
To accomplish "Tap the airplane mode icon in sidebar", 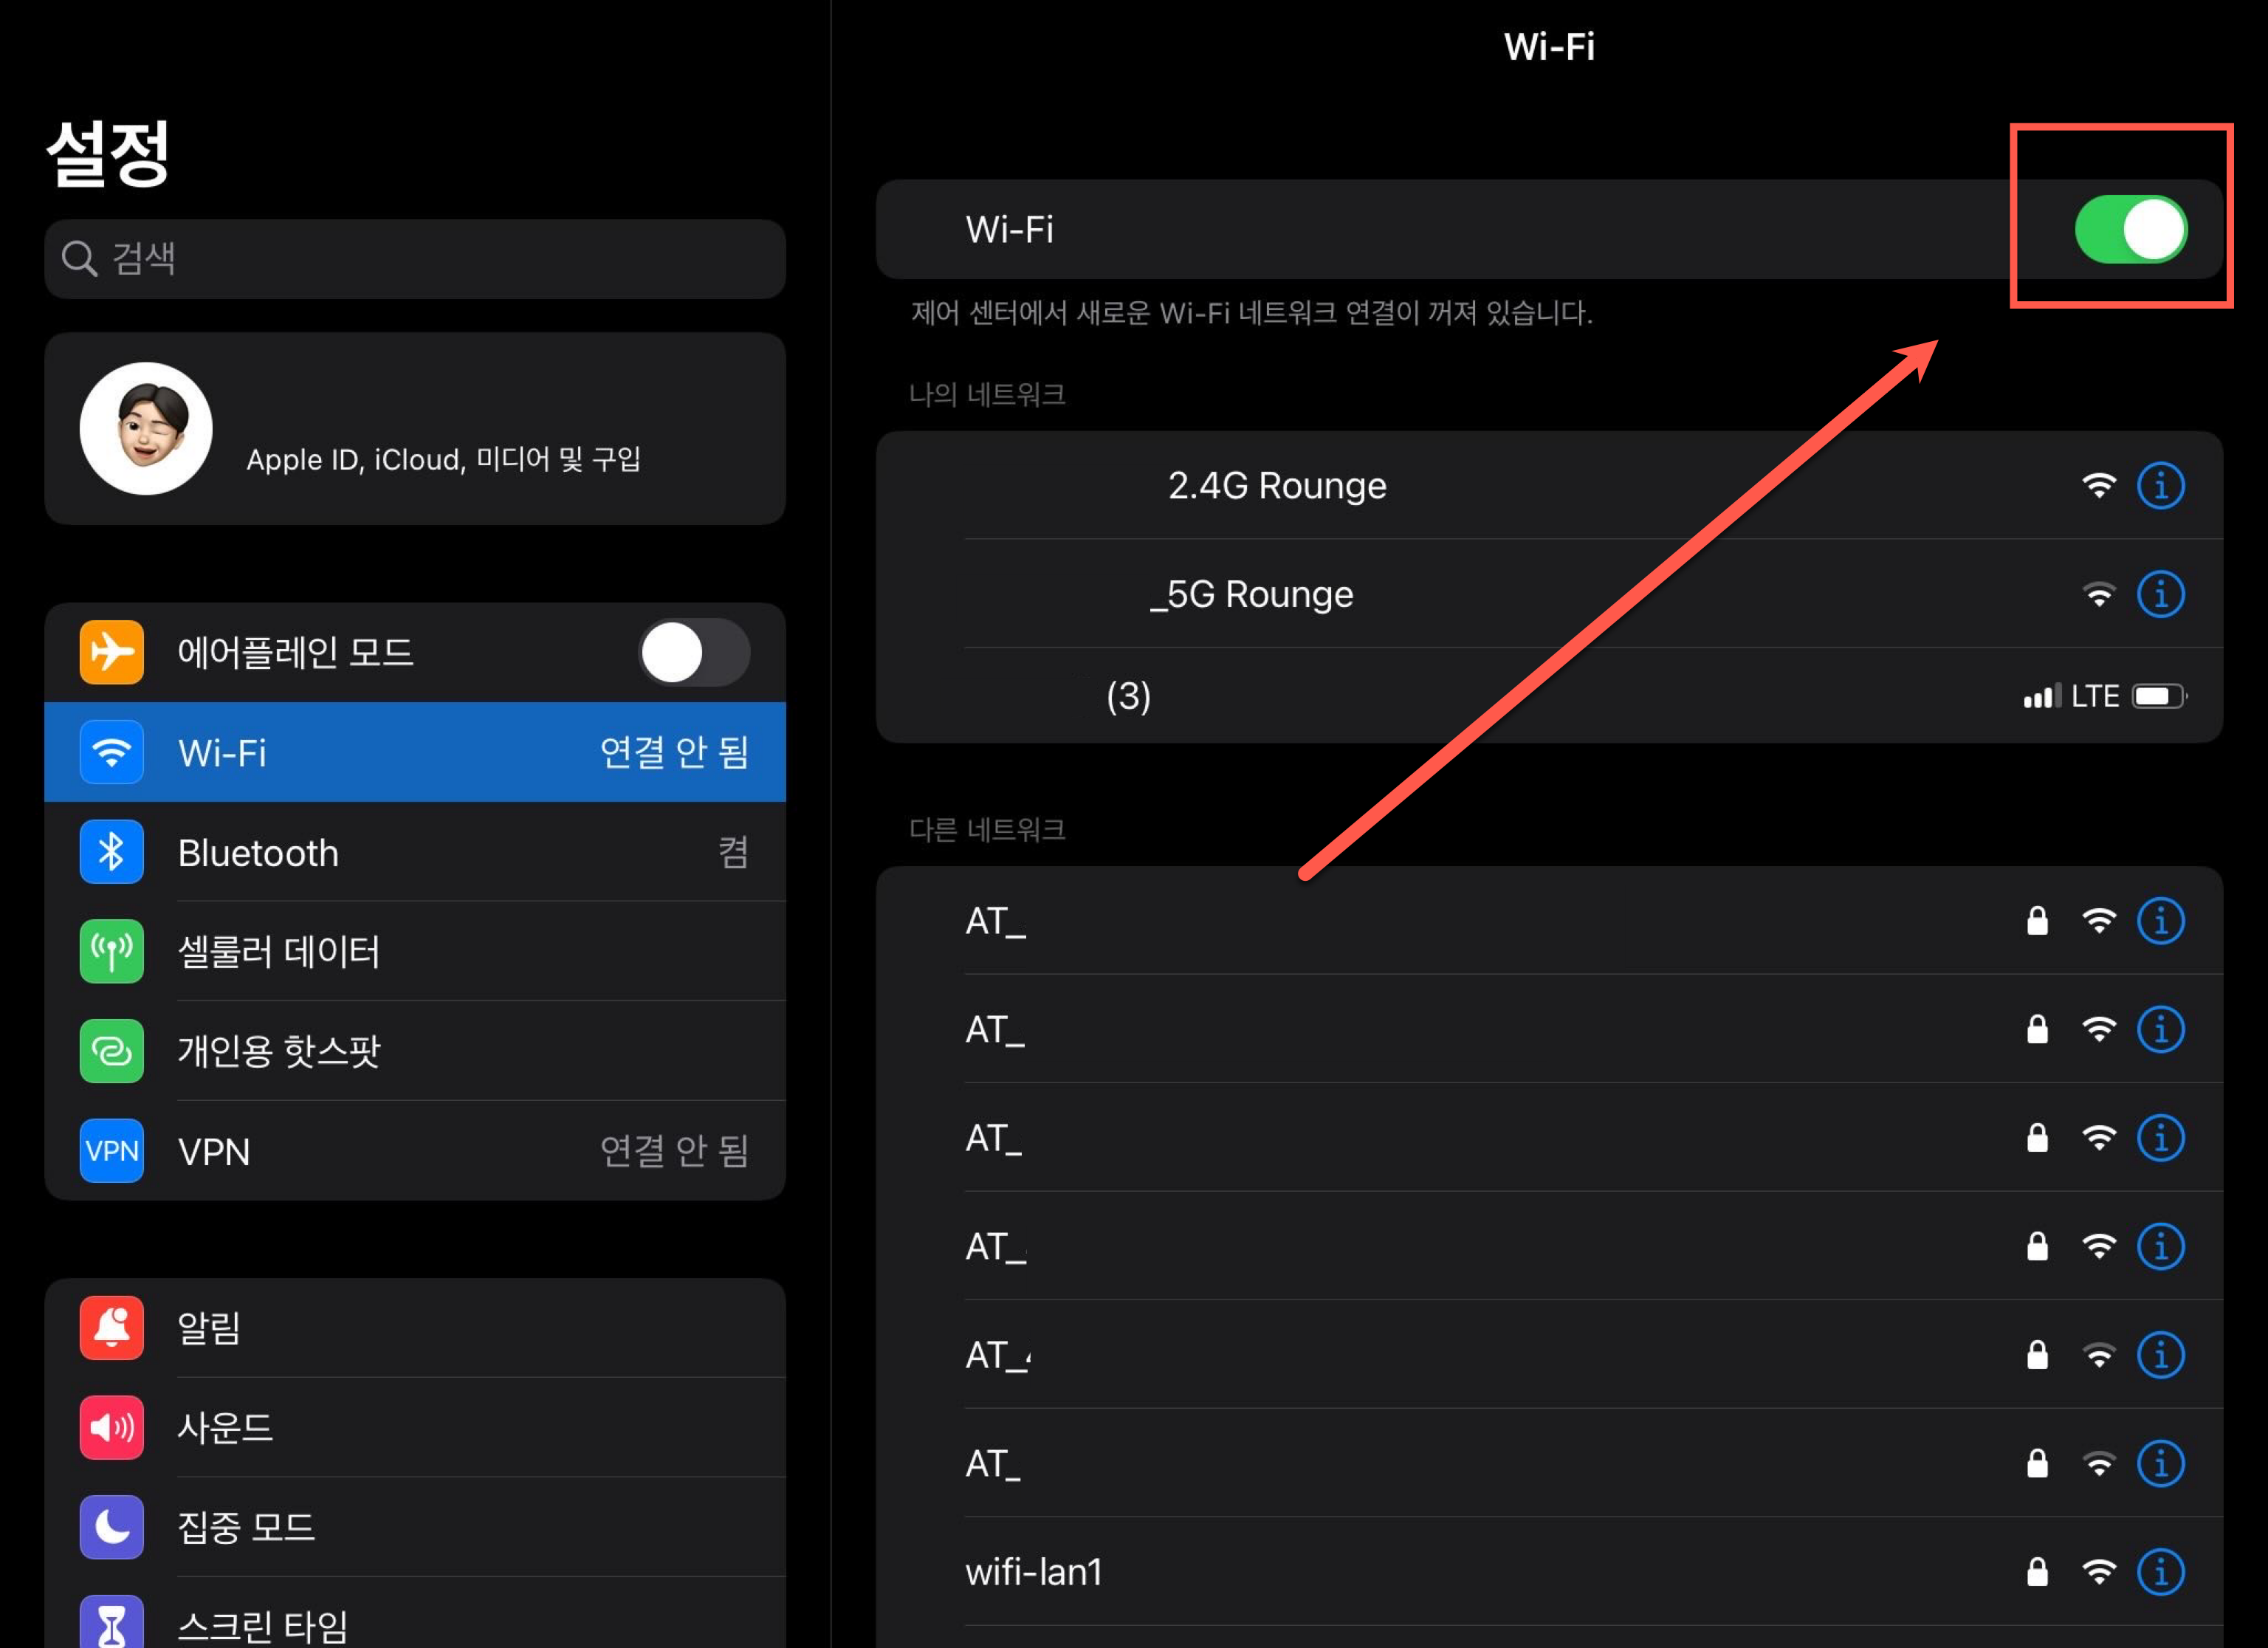I will coord(111,652).
